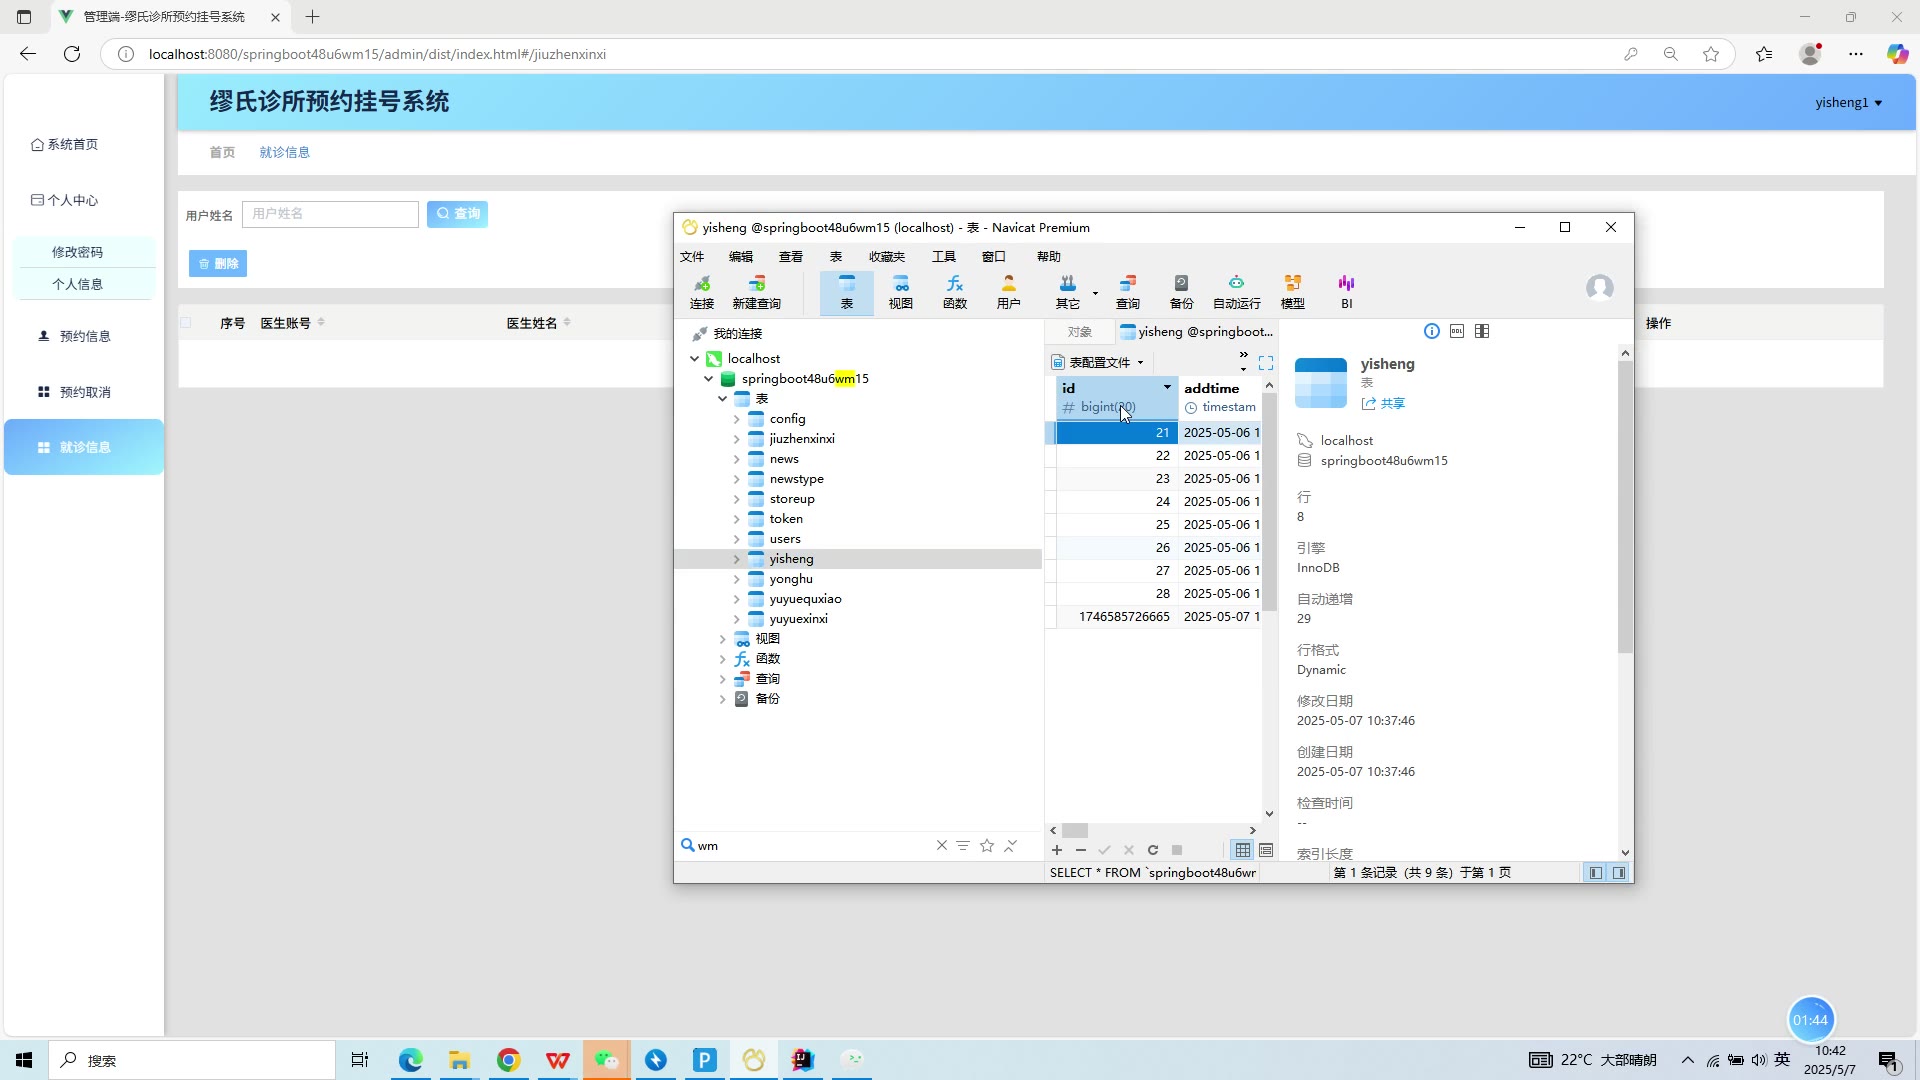Click the 查询 search button on webpage

point(457,214)
